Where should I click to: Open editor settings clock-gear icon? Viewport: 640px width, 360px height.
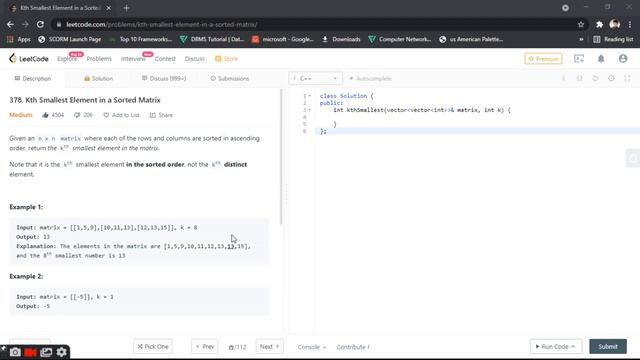tap(611, 78)
